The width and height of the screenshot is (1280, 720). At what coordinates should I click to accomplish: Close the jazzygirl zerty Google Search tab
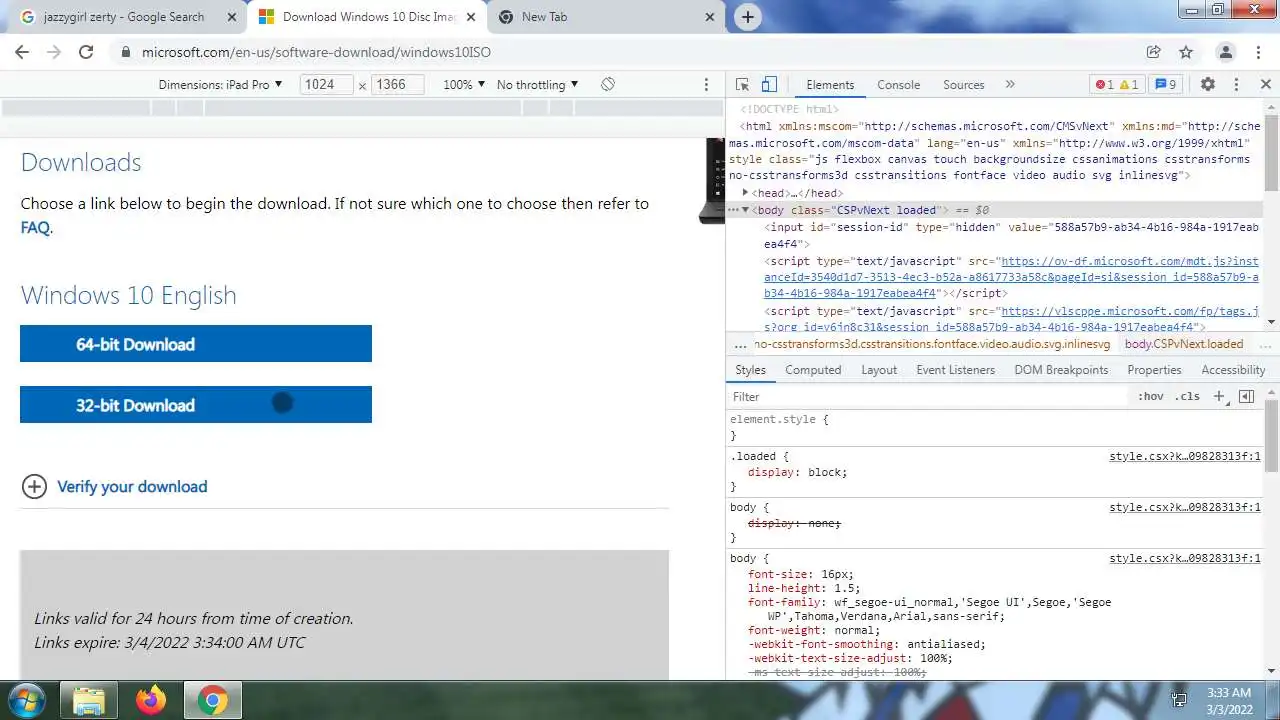[232, 17]
